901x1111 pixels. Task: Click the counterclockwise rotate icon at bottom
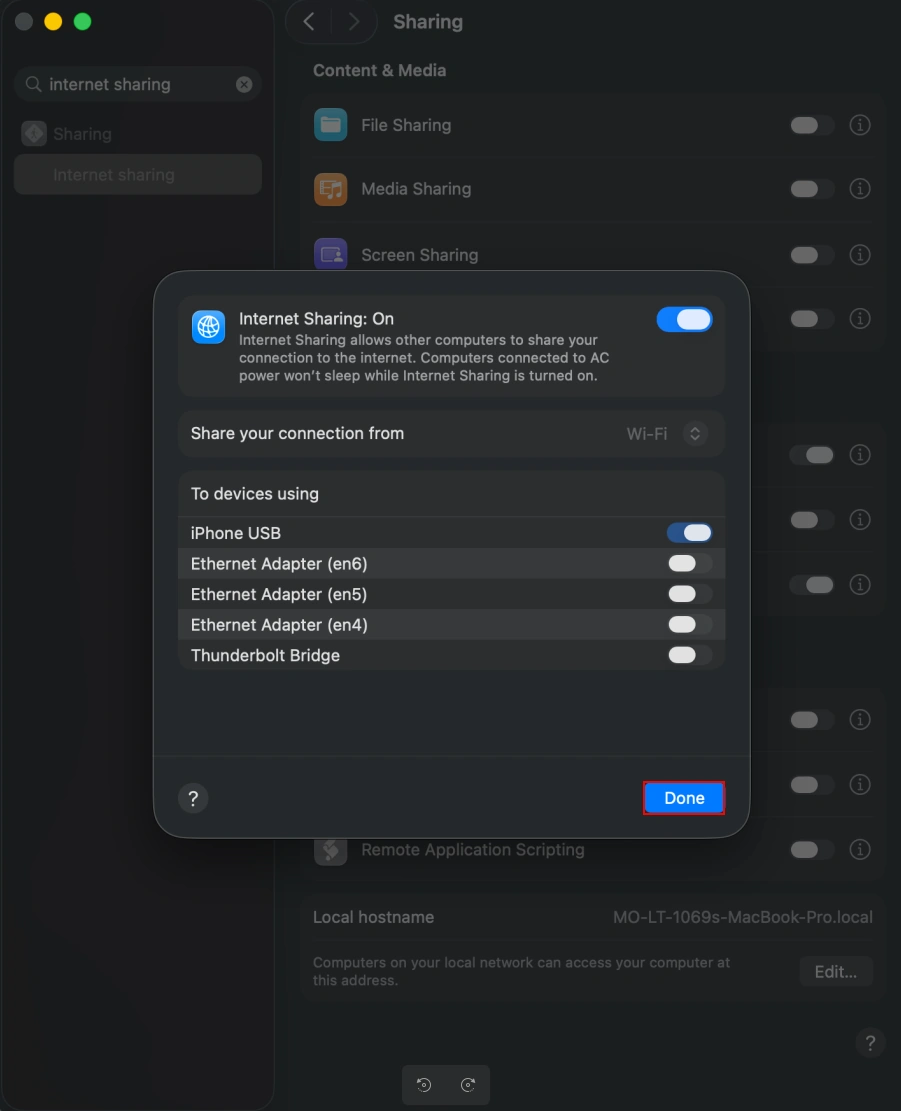(424, 1084)
